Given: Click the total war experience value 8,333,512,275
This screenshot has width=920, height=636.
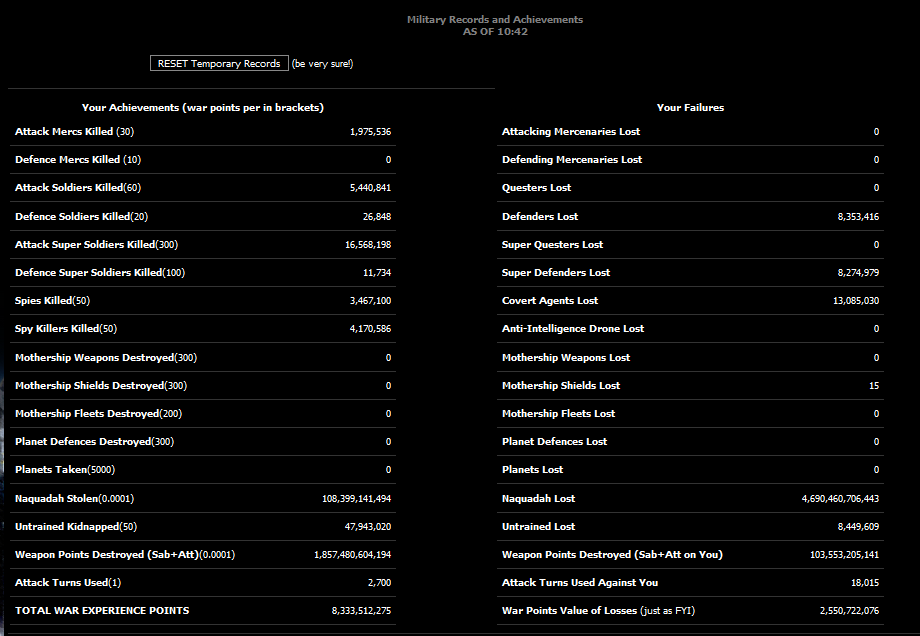Looking at the screenshot, I should 361,611.
